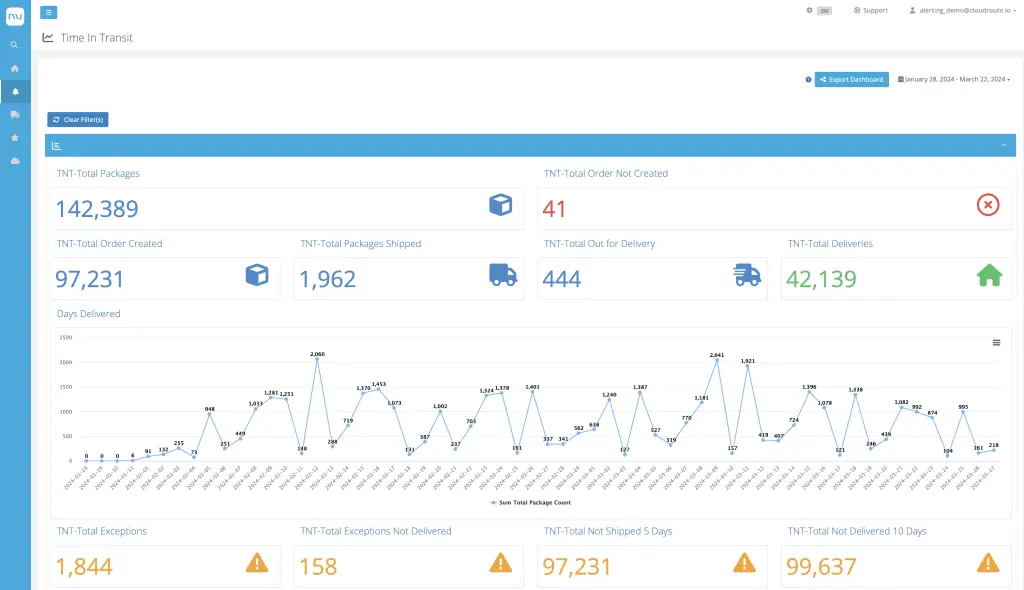Click the 2,060 peak data point on chart
This screenshot has height=590, width=1024.
pos(317,360)
